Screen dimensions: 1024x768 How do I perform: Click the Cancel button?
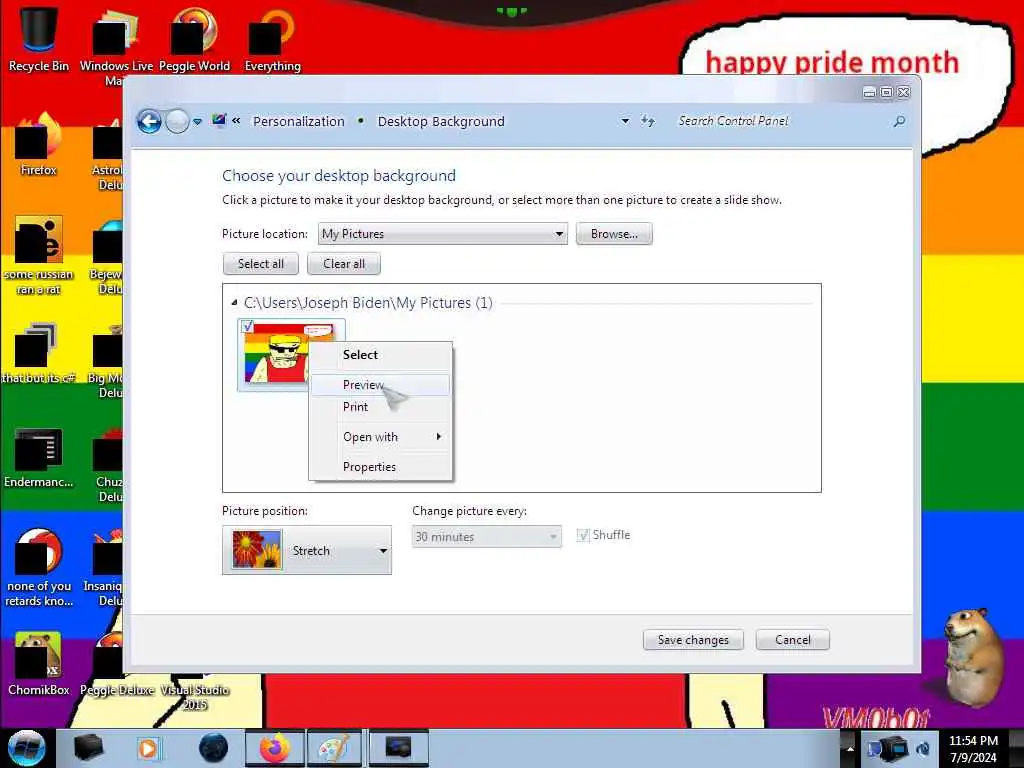point(793,640)
